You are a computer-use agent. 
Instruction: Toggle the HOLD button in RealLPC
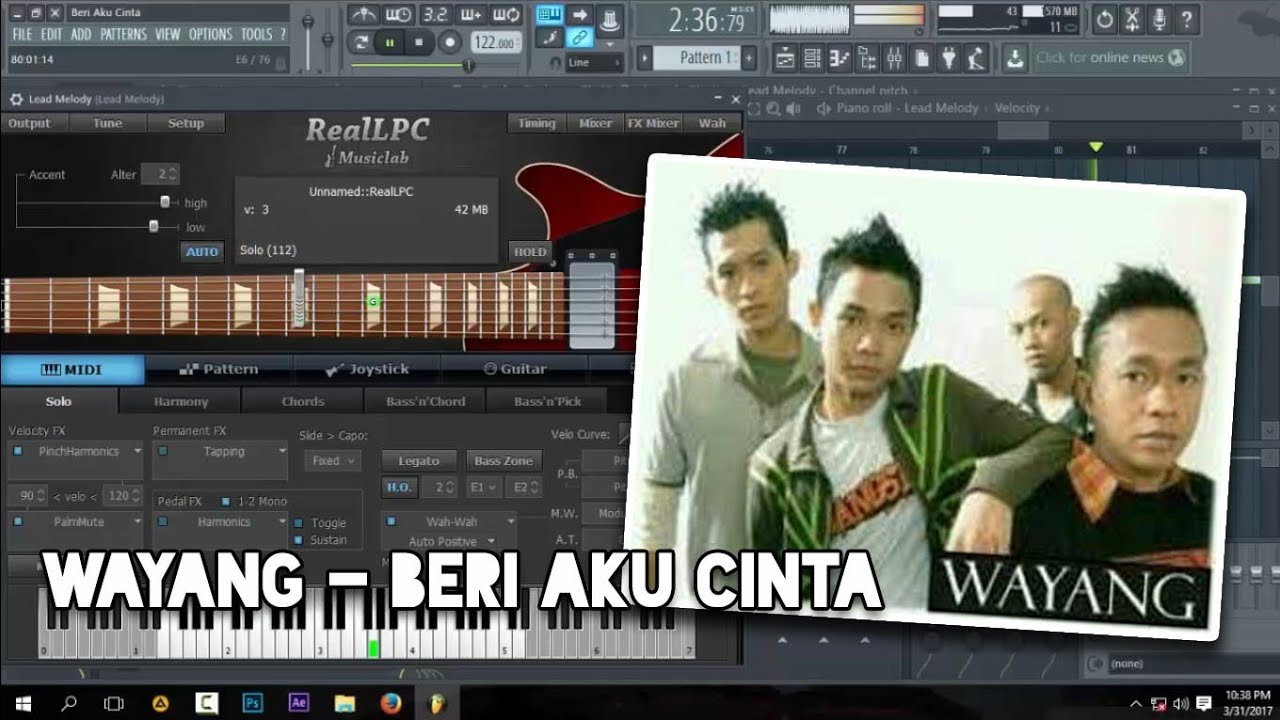530,252
